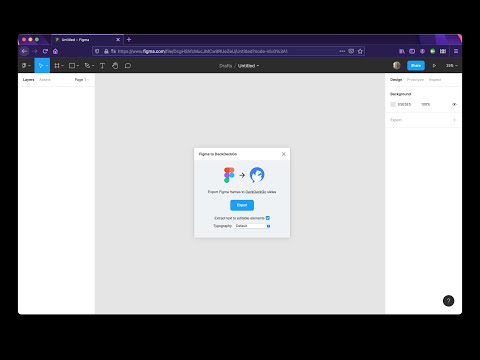Open the browser library icon
This screenshot has width=480, height=360.
402,51
